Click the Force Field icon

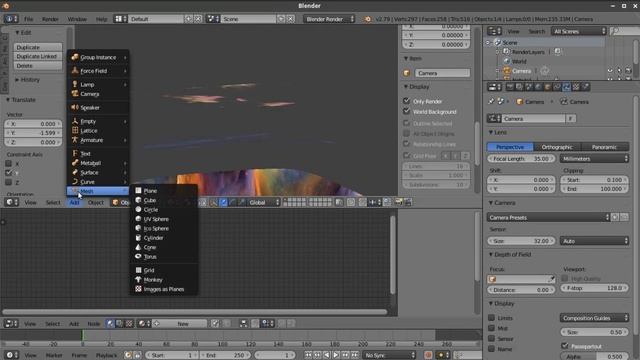(x=75, y=70)
